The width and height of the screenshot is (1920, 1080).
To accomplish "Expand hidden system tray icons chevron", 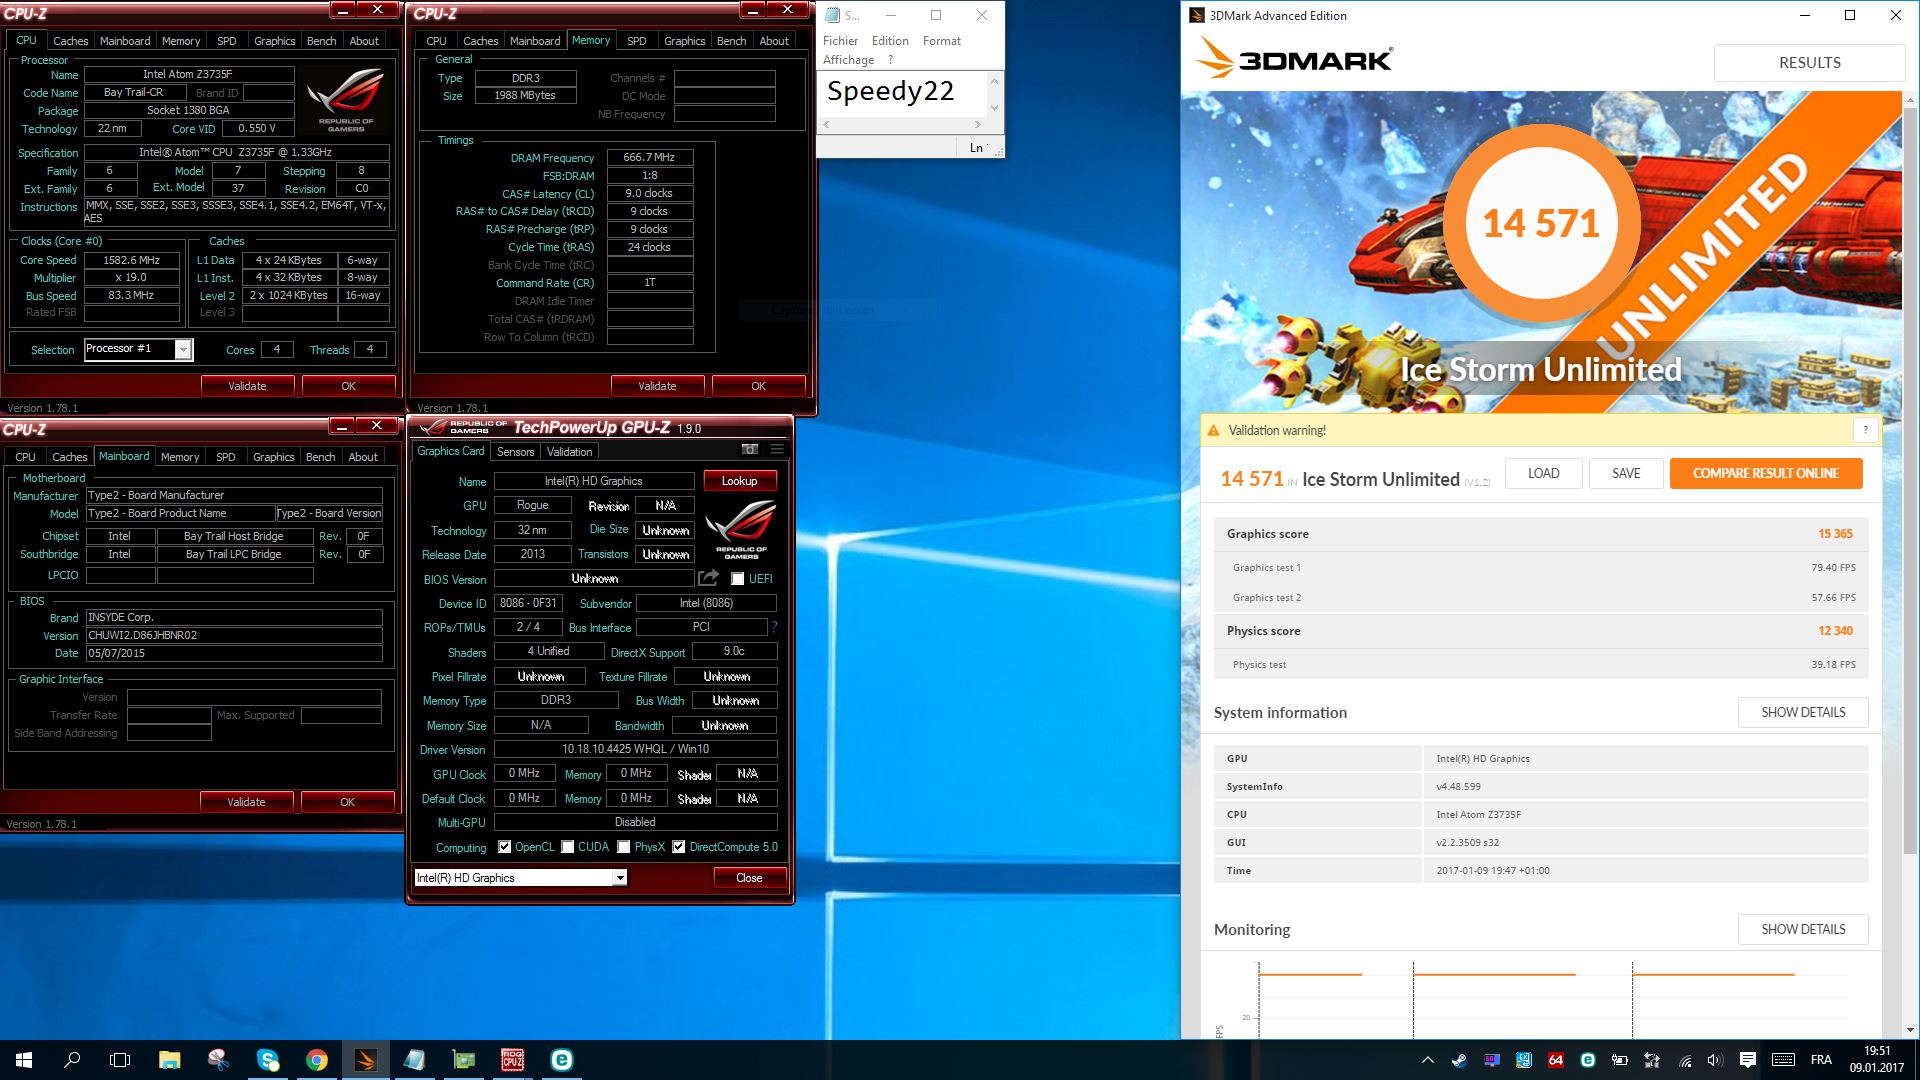I will [1427, 1060].
